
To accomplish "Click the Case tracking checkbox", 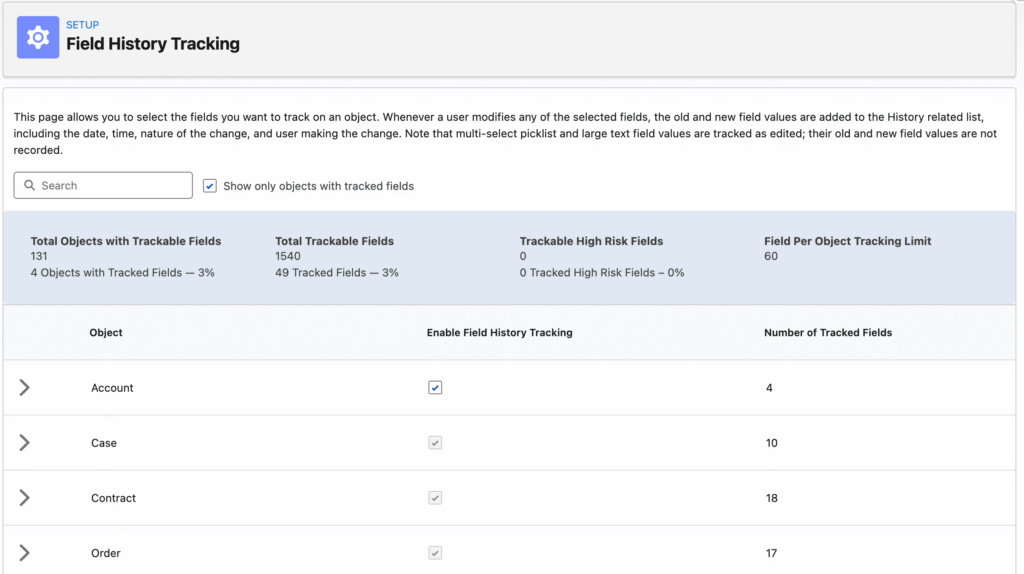I will [x=435, y=443].
